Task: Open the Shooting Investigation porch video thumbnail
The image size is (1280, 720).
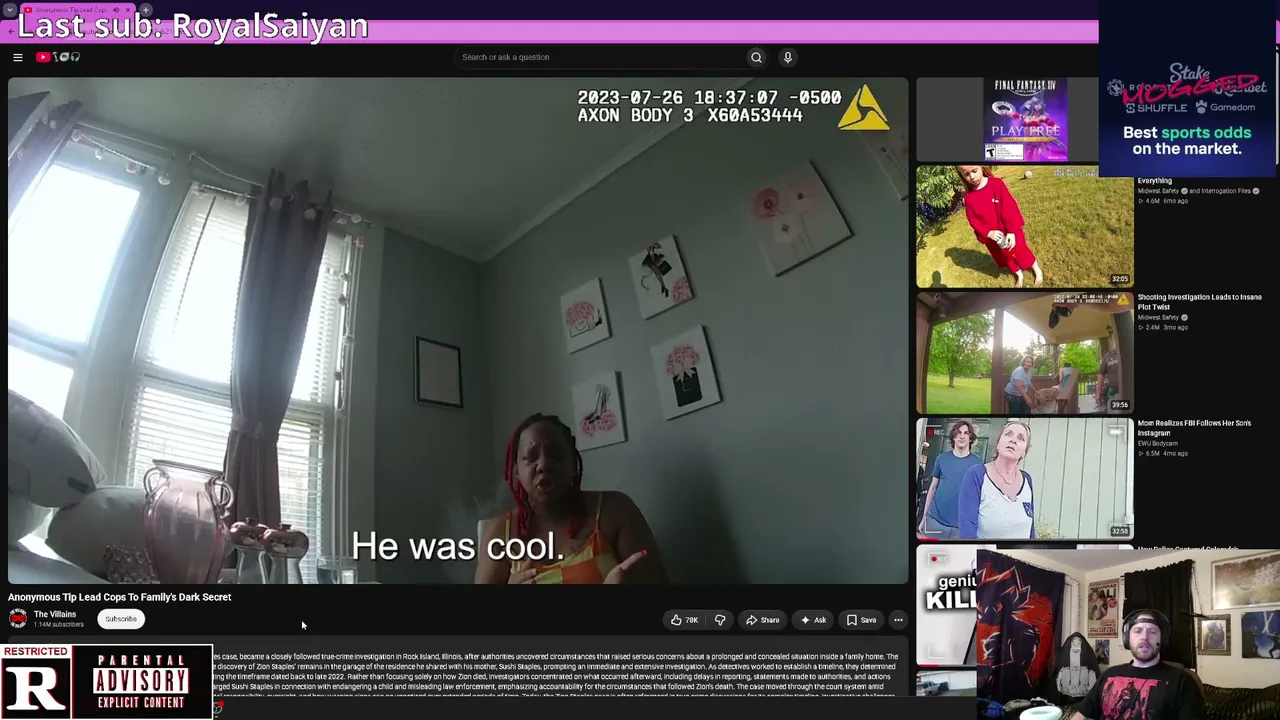Action: [1025, 352]
